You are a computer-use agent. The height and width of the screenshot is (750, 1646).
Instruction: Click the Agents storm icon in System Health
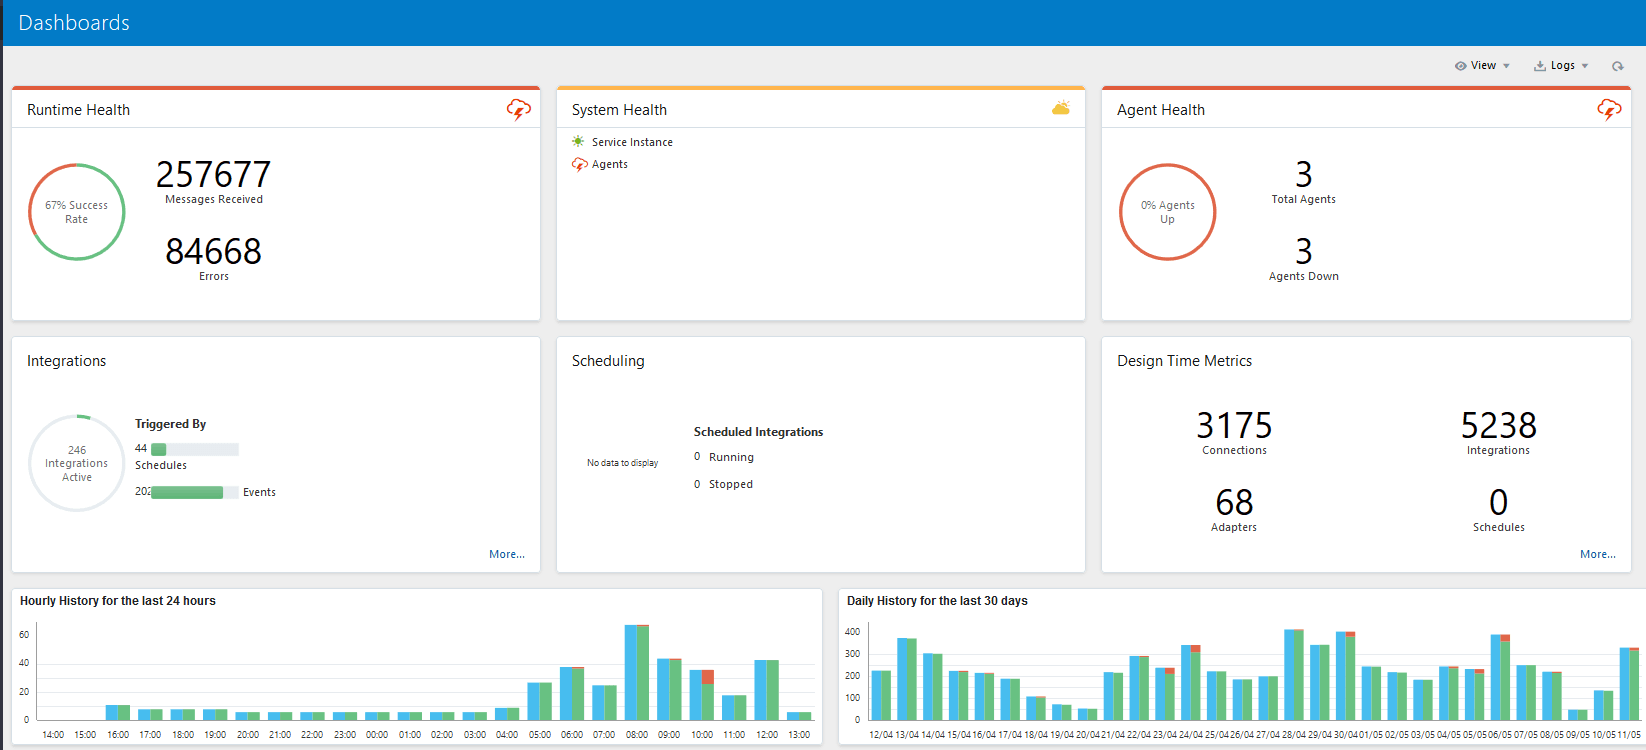579,164
